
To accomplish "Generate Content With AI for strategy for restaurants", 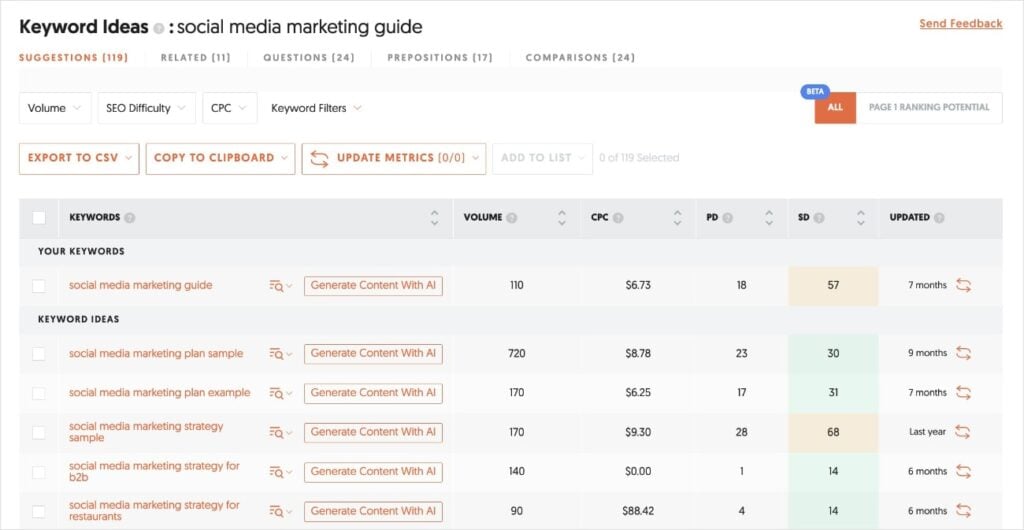I will pos(374,510).
